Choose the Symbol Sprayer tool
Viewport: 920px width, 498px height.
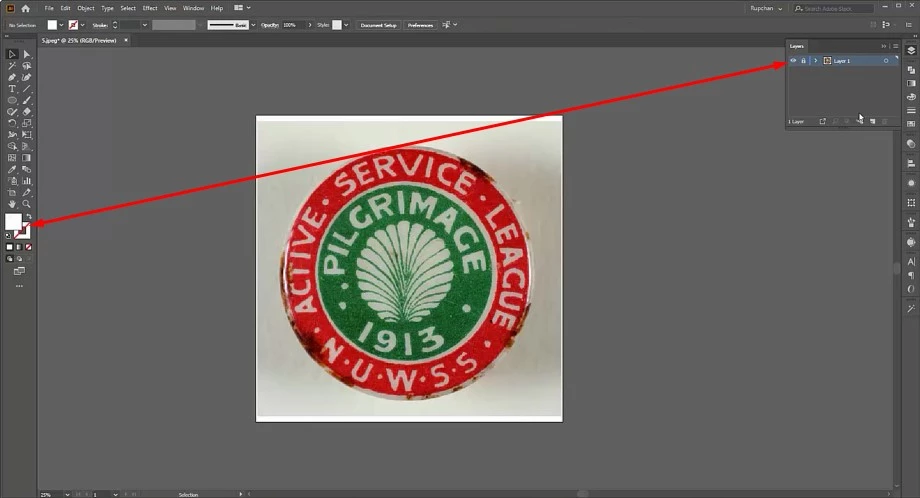[12, 181]
